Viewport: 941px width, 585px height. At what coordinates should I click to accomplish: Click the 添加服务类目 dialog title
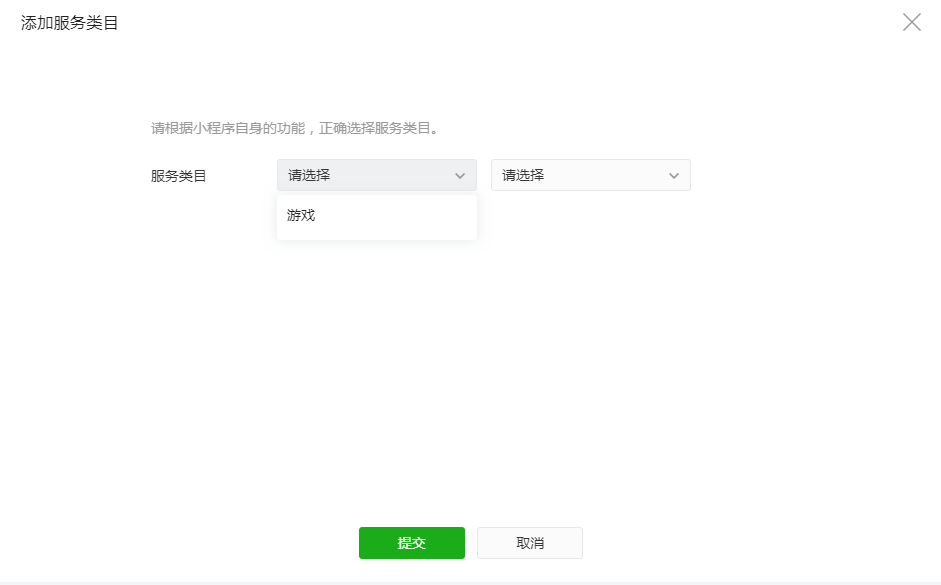70,23
